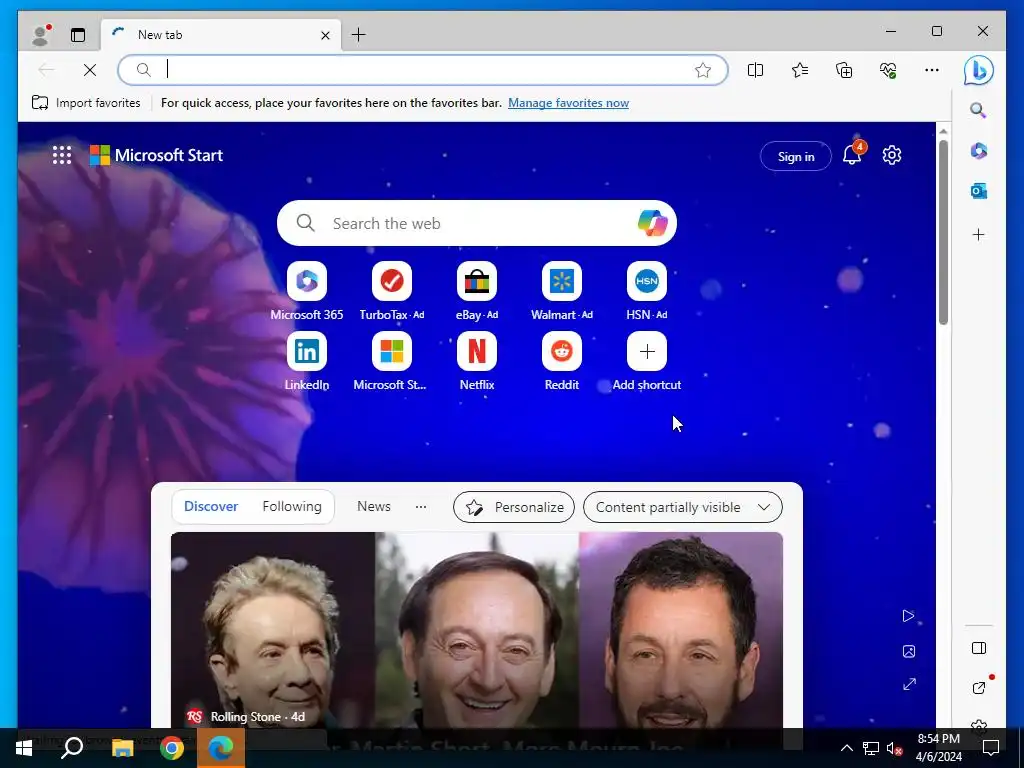Open the Edge profile icon
Viewport: 1024px width, 768px height.
41,35
